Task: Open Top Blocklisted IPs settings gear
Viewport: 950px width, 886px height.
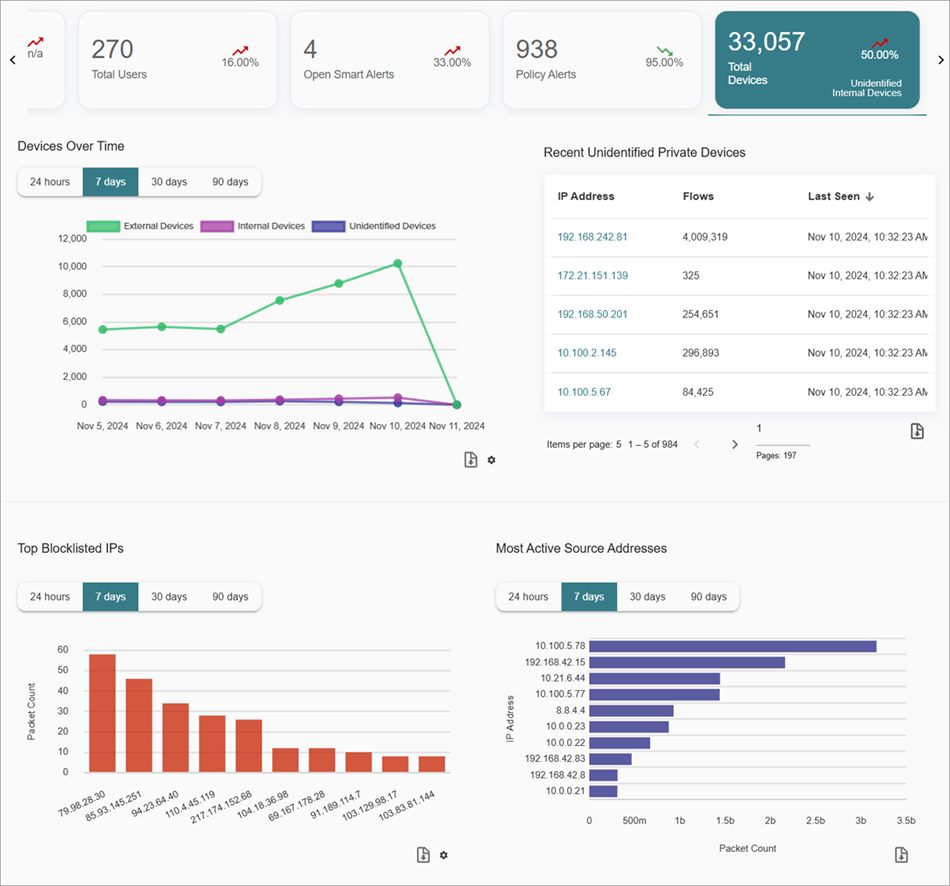Action: click(443, 855)
